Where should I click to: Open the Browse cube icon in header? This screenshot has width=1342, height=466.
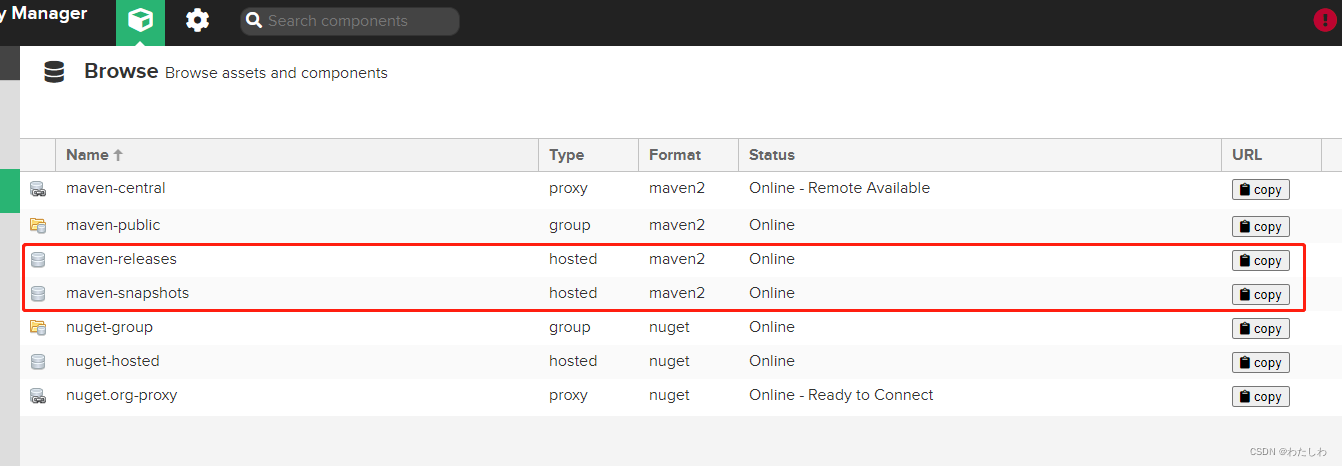click(x=140, y=20)
